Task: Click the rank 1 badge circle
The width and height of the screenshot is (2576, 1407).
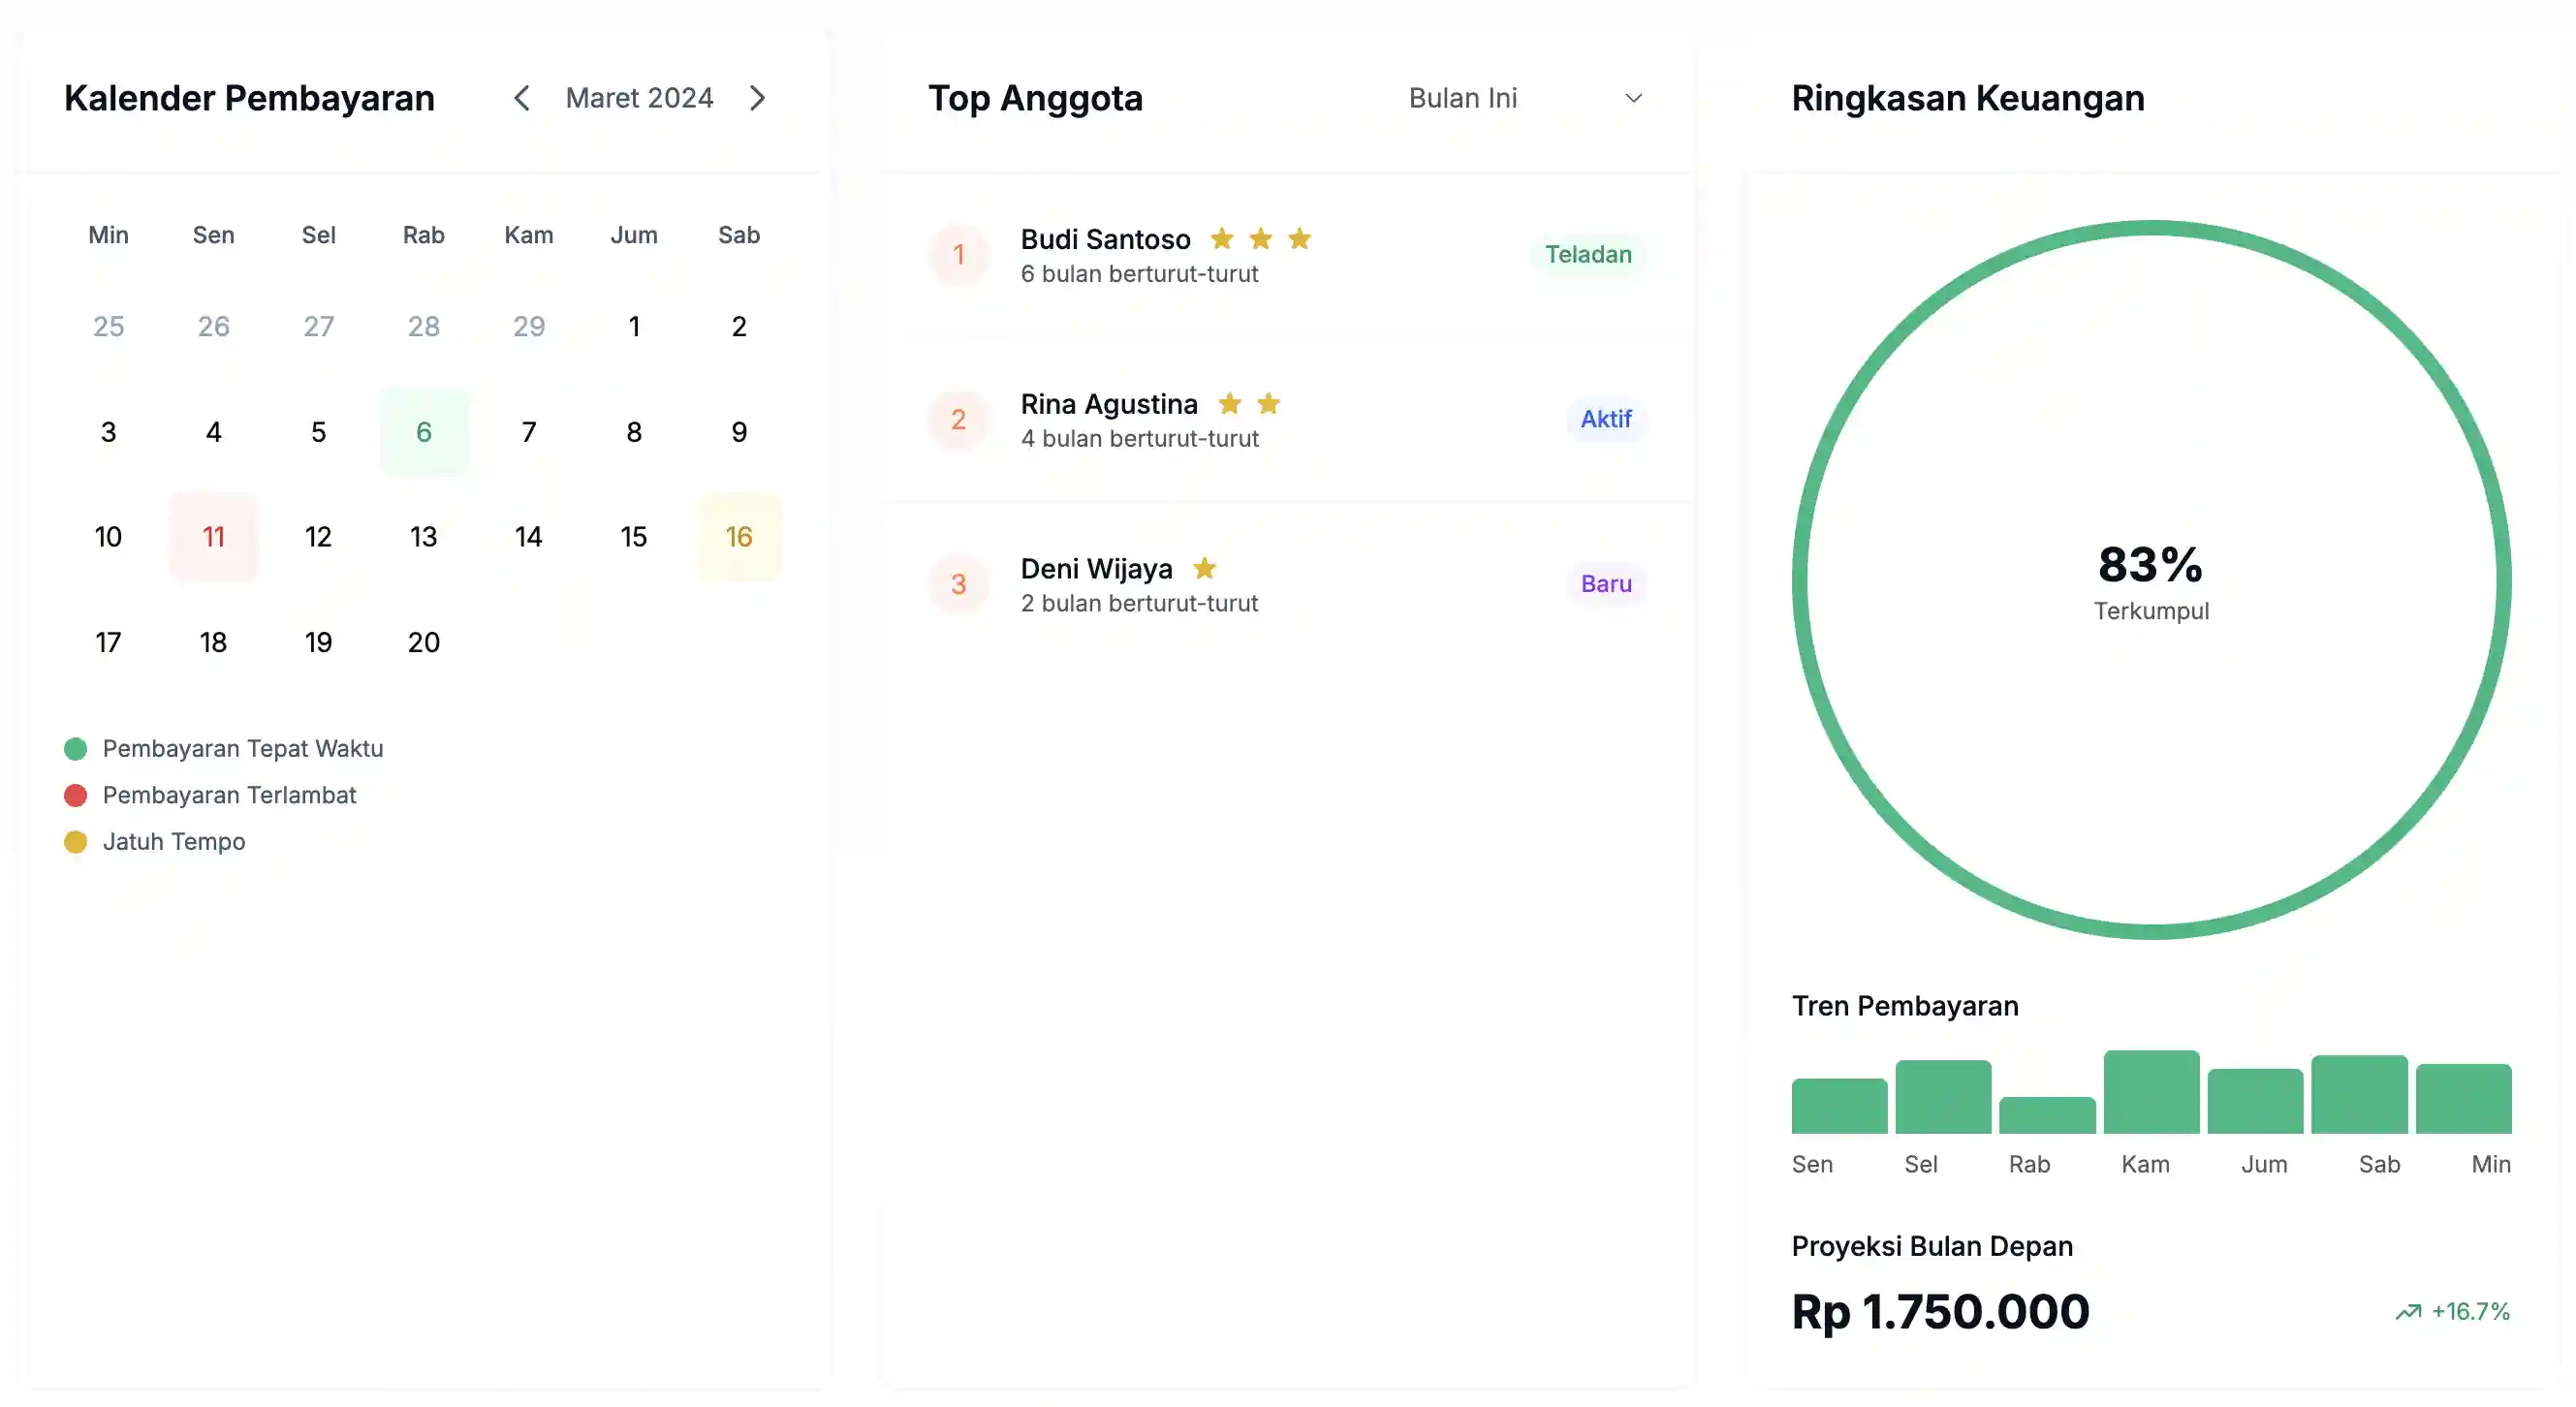Action: 958,255
